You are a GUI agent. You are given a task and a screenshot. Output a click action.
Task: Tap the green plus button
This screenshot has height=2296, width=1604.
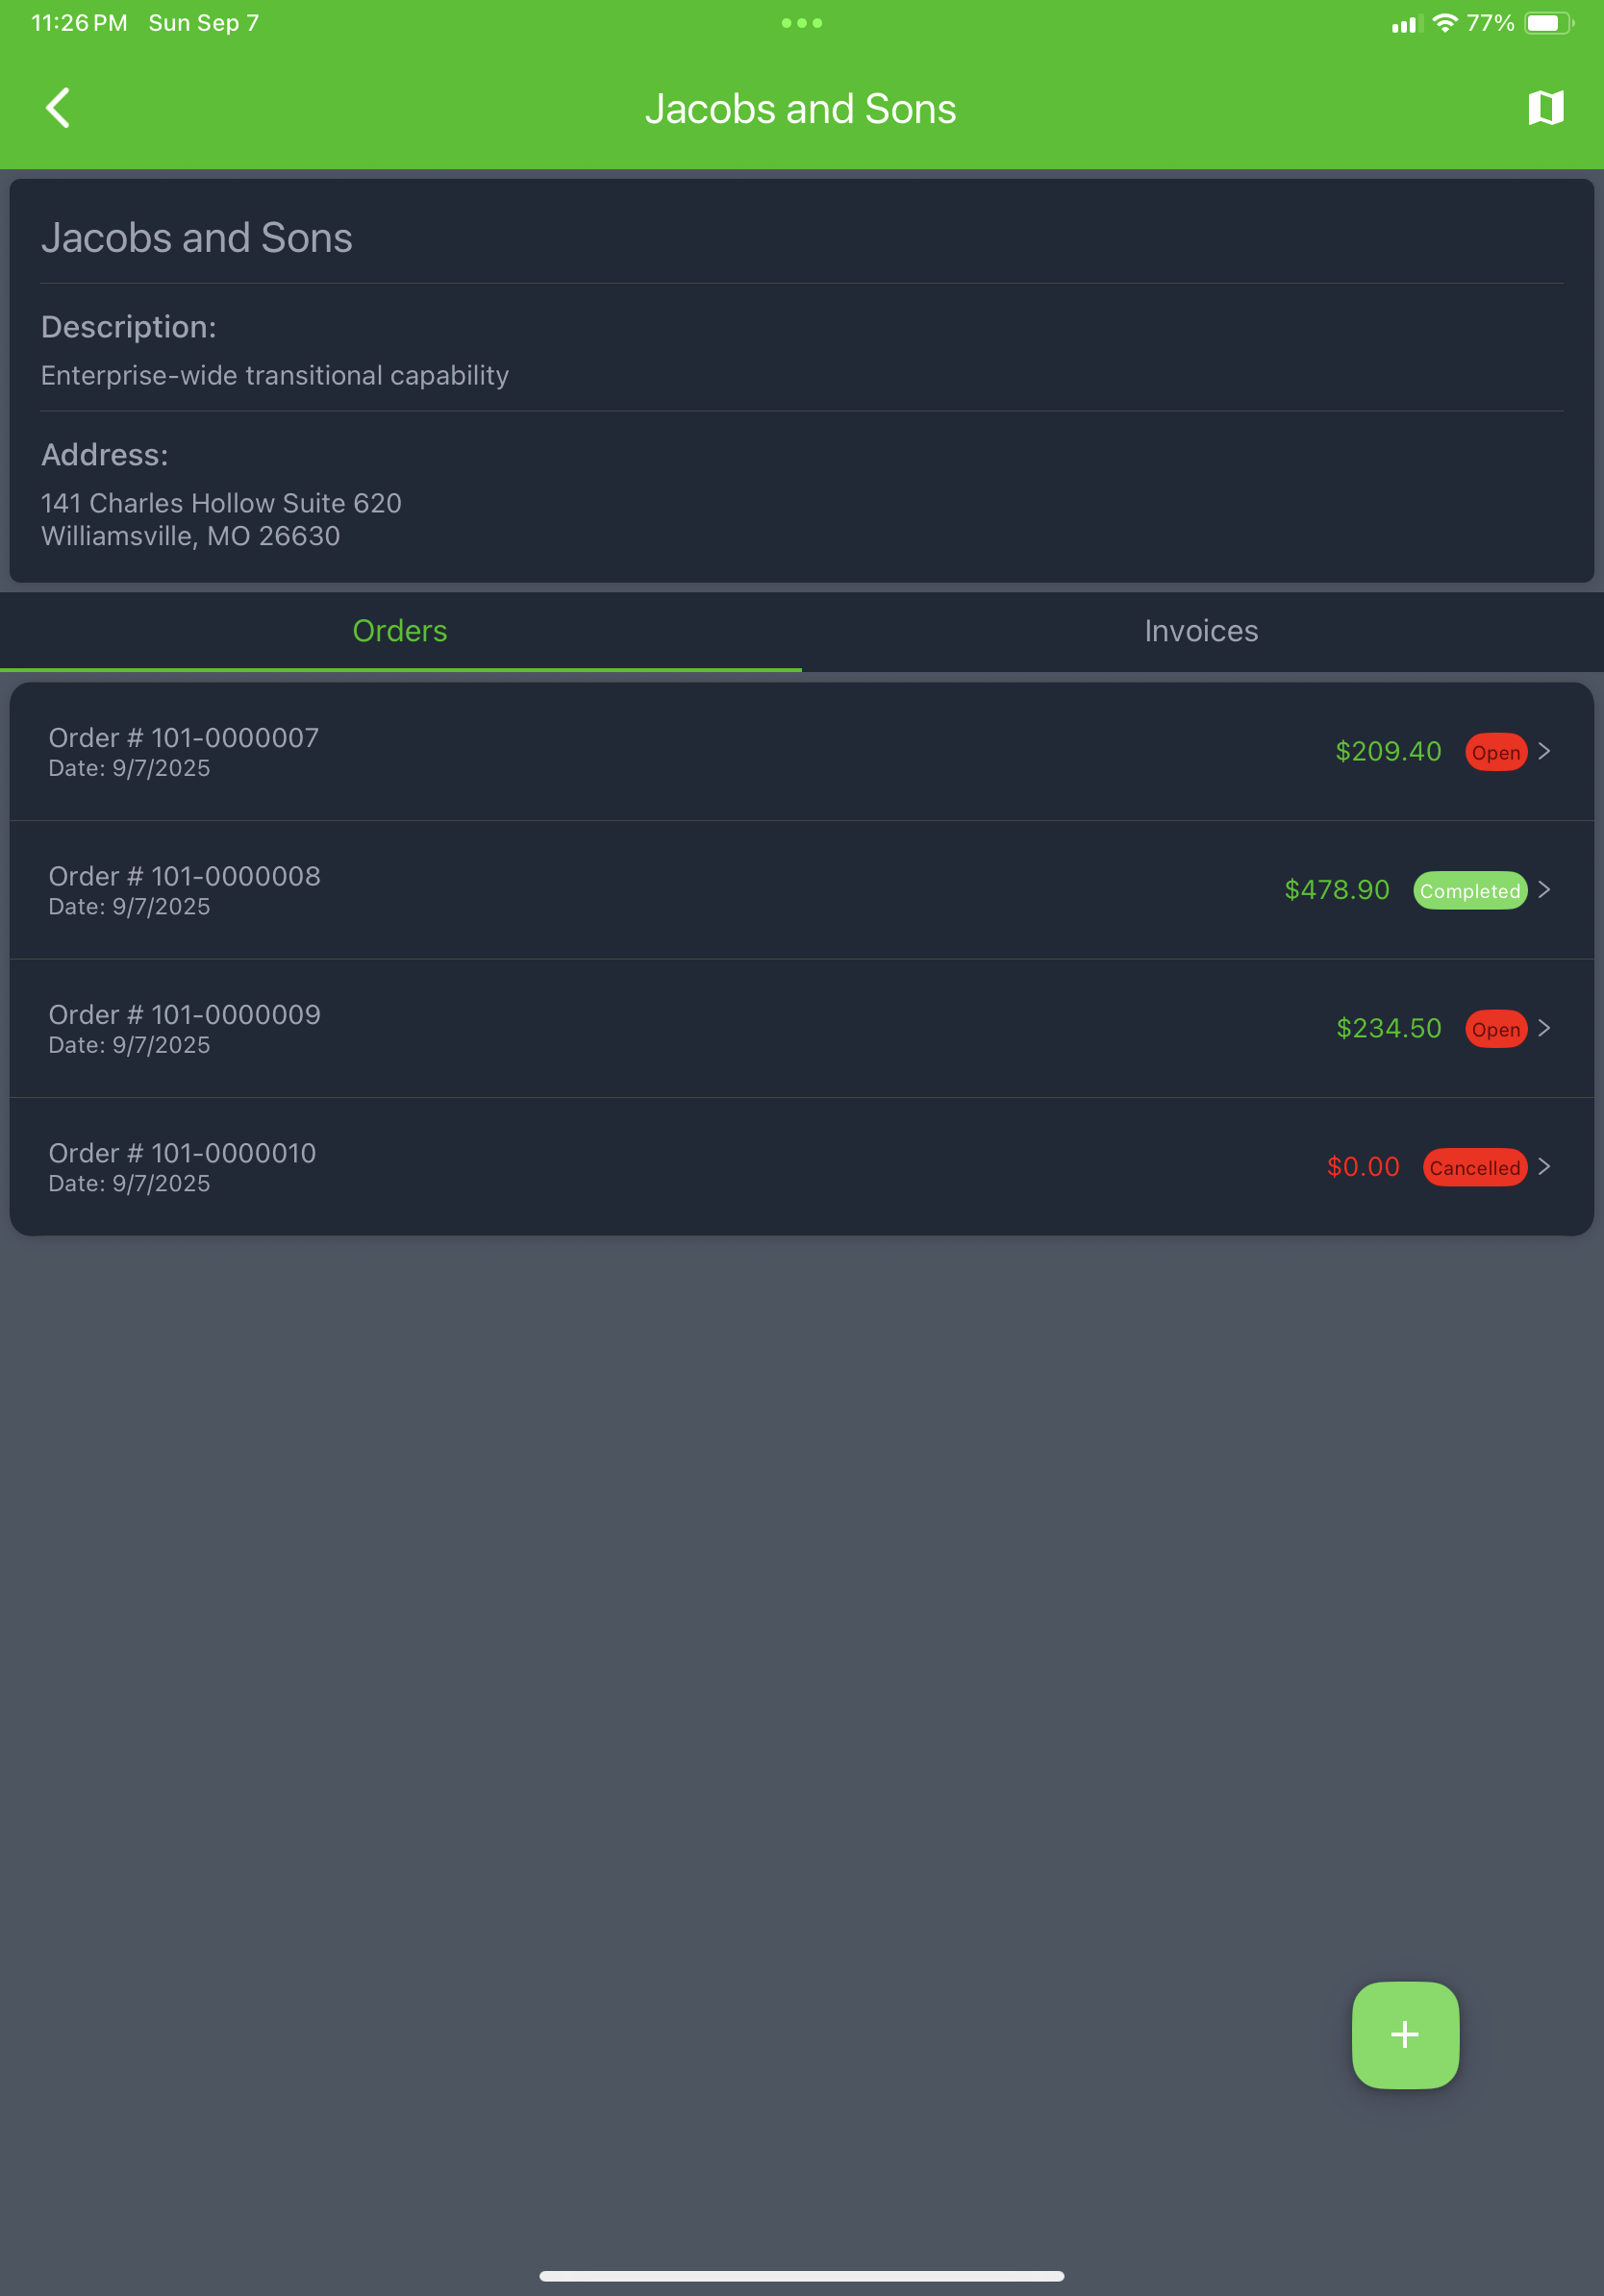[x=1404, y=2035]
